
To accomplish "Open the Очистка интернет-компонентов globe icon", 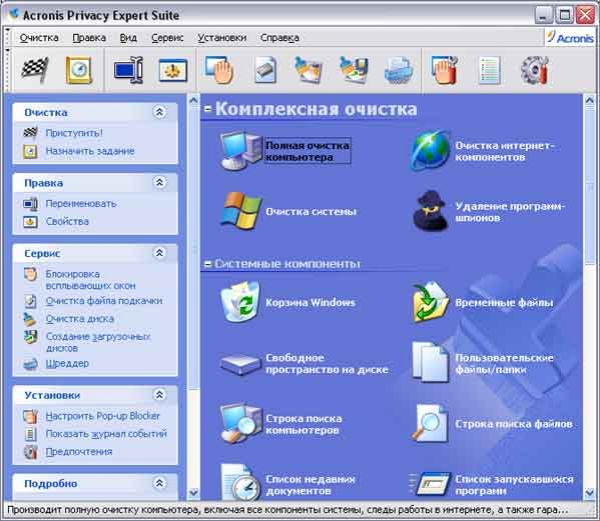I will coord(430,151).
